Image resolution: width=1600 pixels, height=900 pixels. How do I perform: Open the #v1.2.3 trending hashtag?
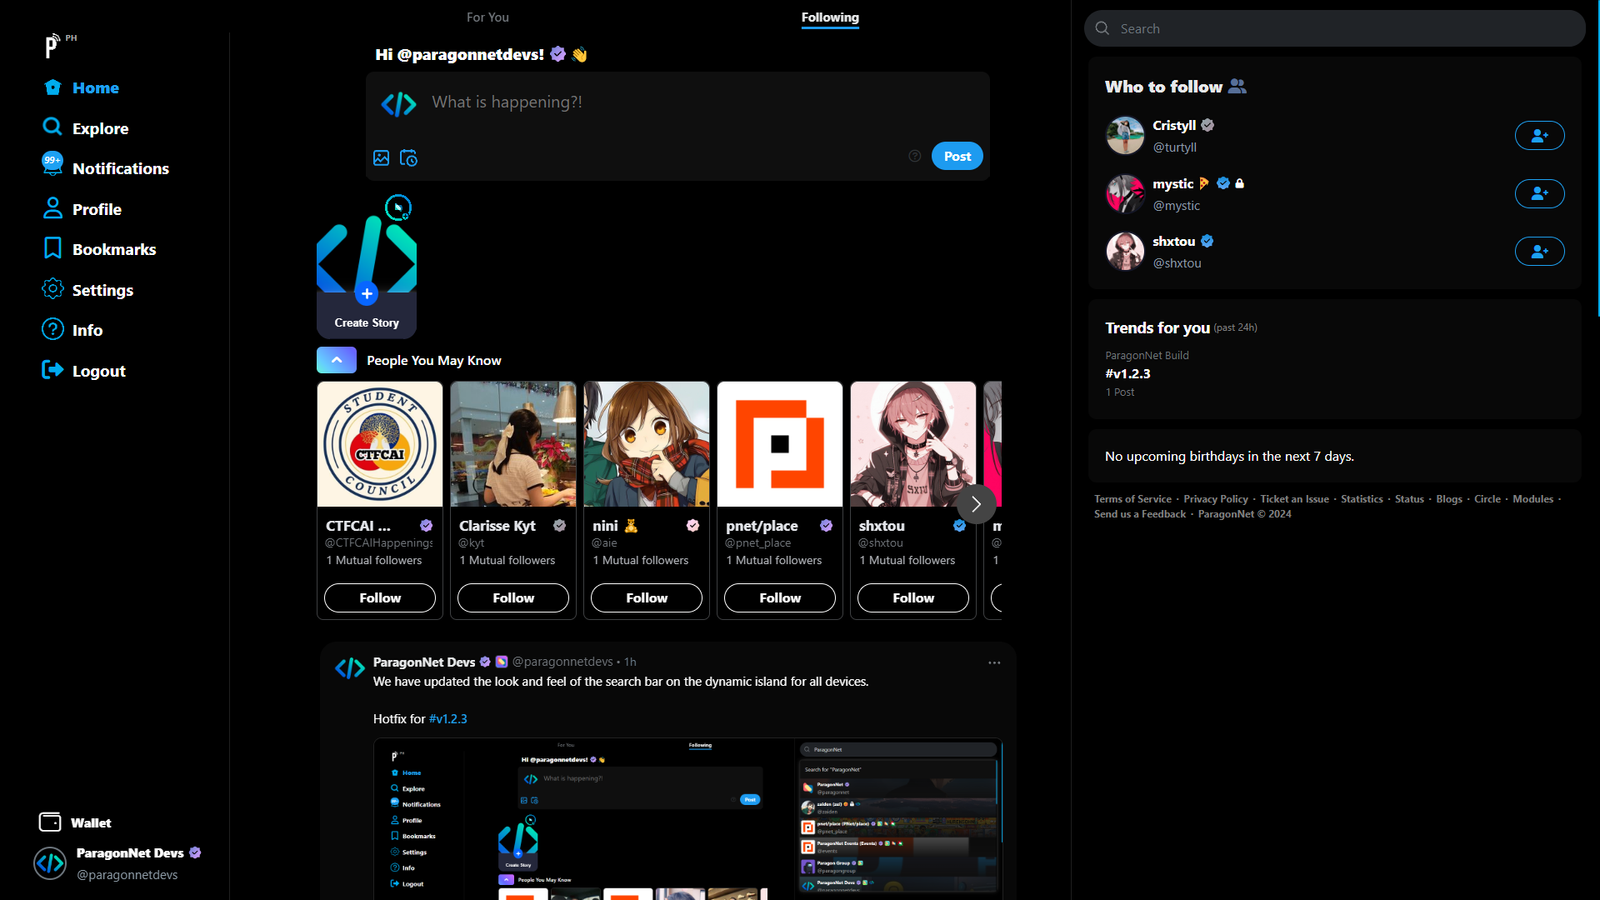tap(1128, 374)
